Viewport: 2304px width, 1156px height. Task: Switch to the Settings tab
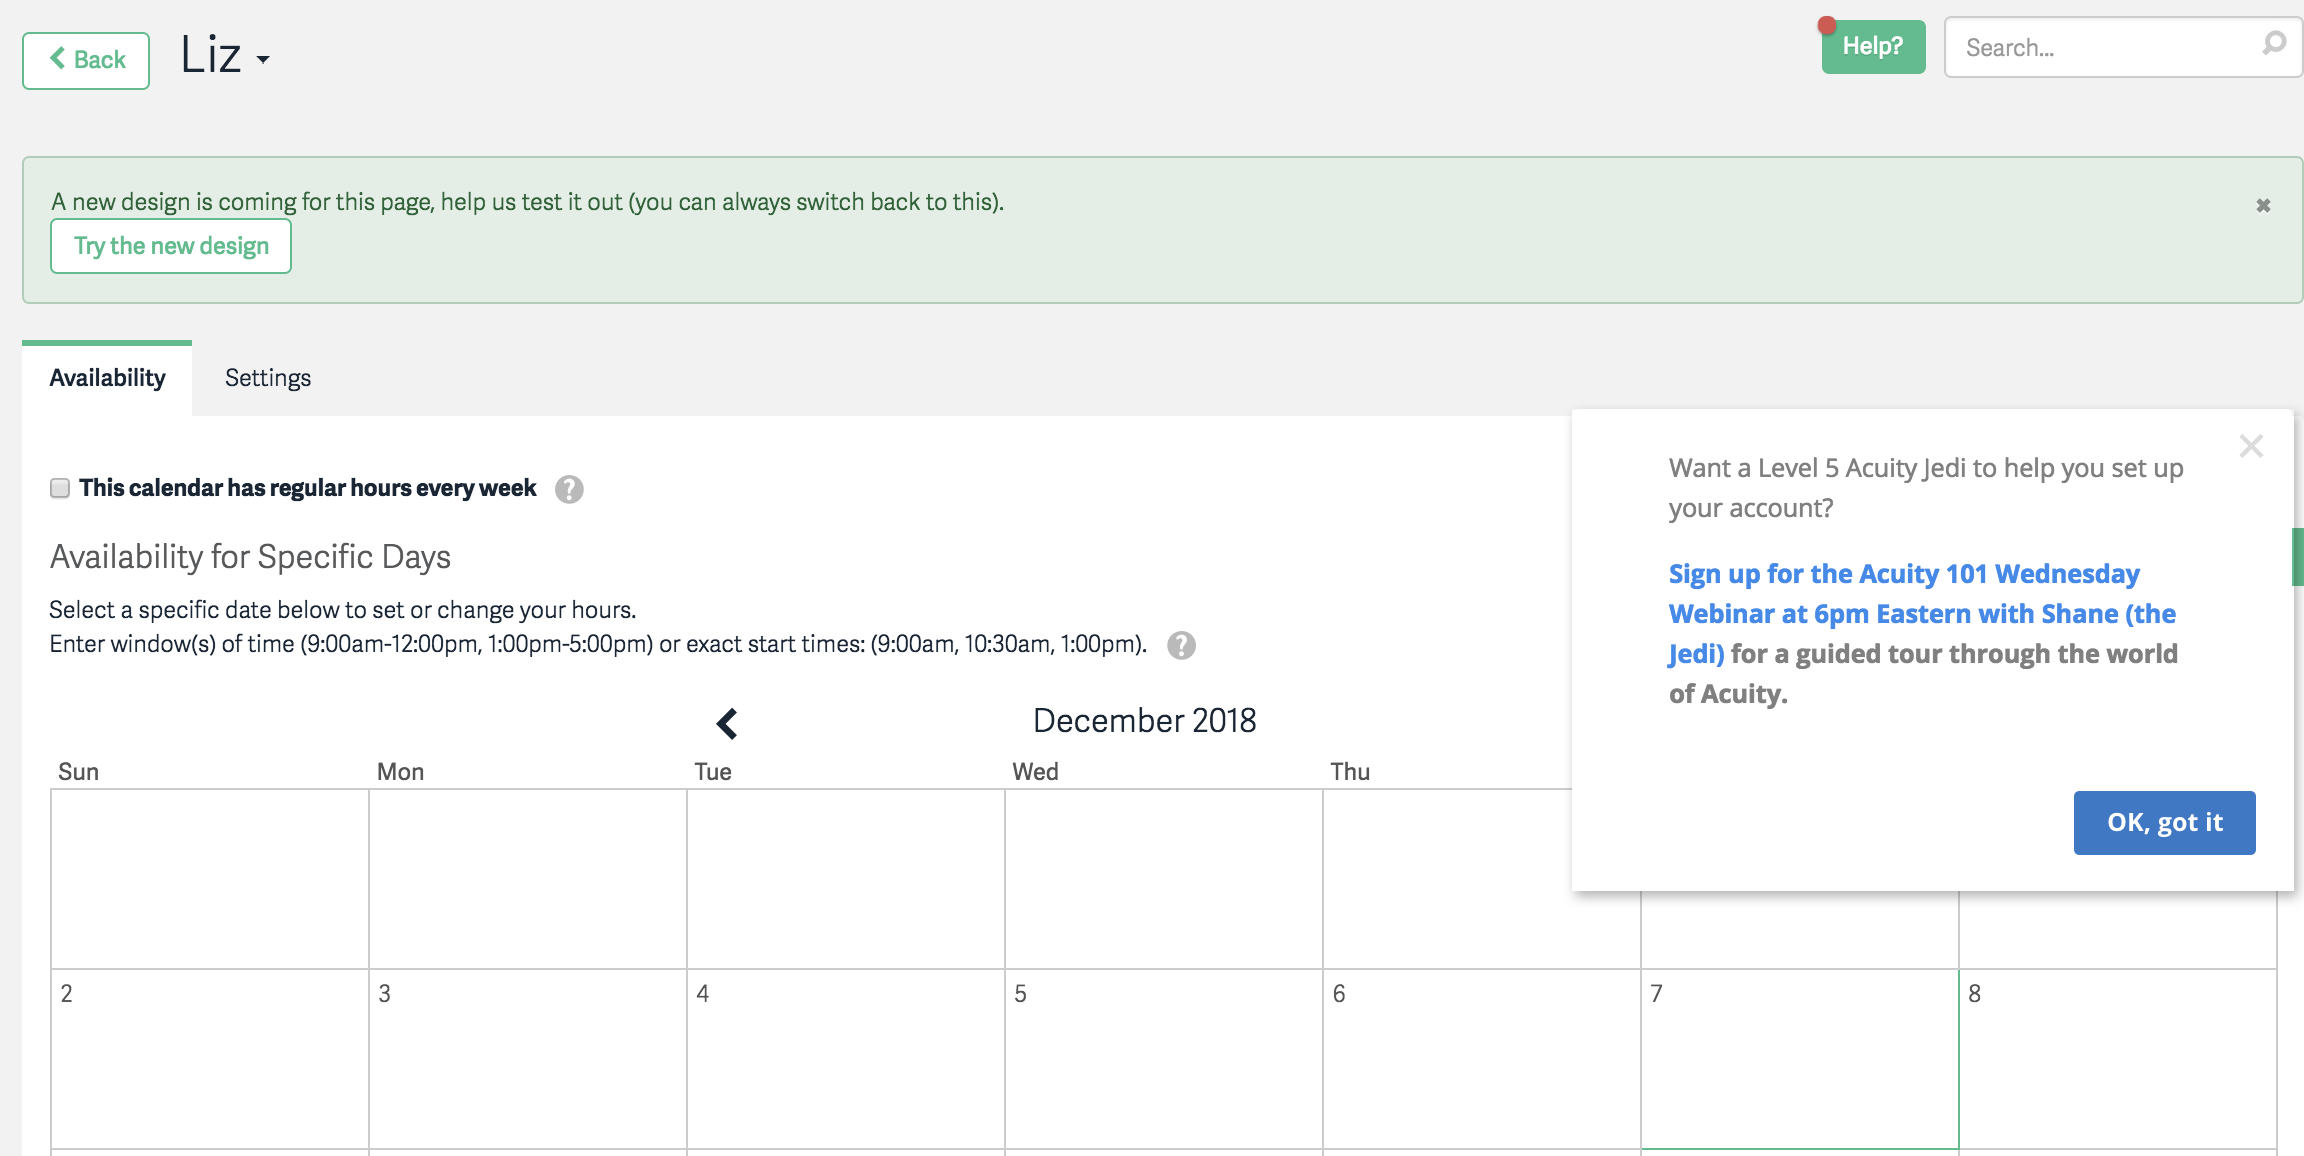tap(268, 378)
